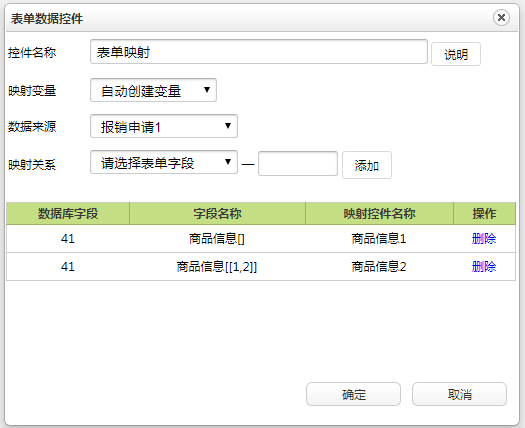Select the 商品信息[] field name cell
Image resolution: width=525 pixels, height=428 pixels.
217,239
